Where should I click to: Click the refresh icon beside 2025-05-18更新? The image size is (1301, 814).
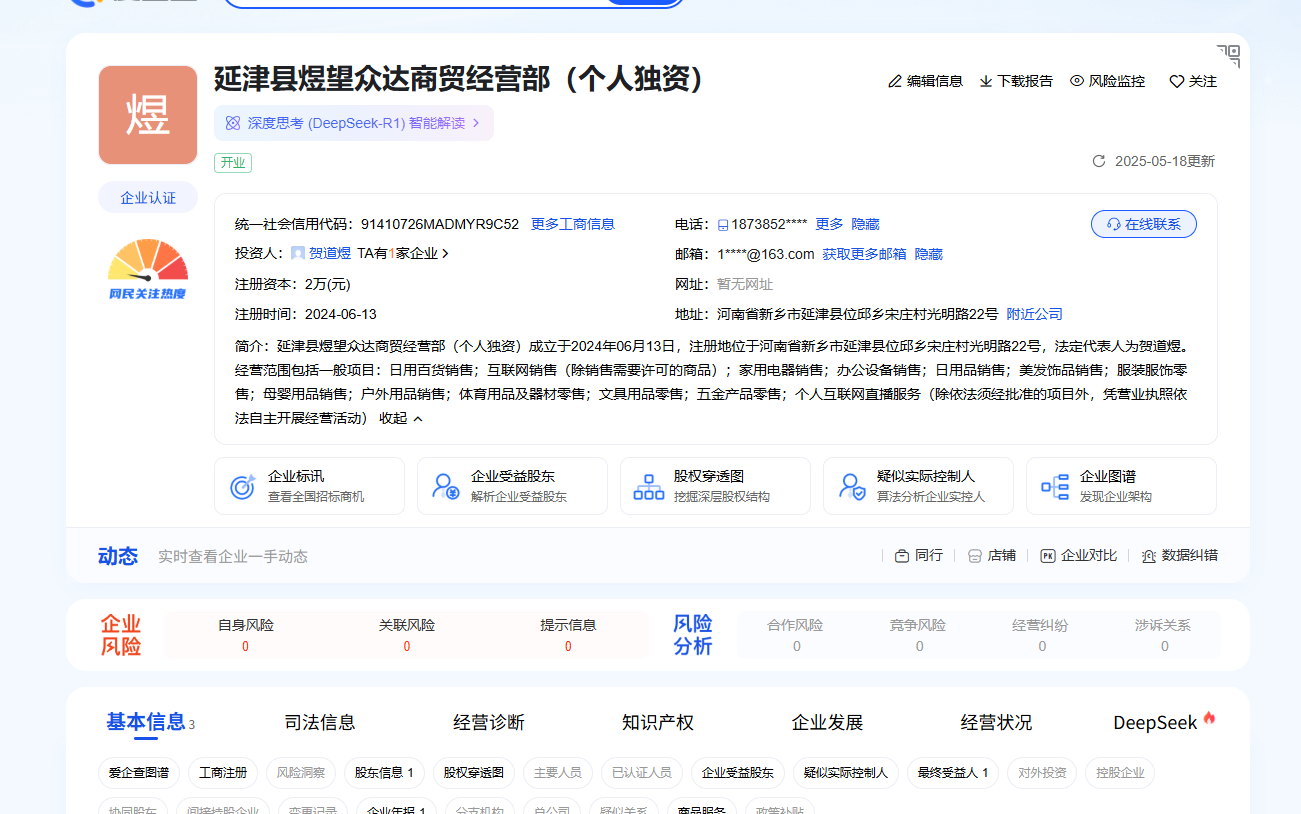coord(1099,160)
